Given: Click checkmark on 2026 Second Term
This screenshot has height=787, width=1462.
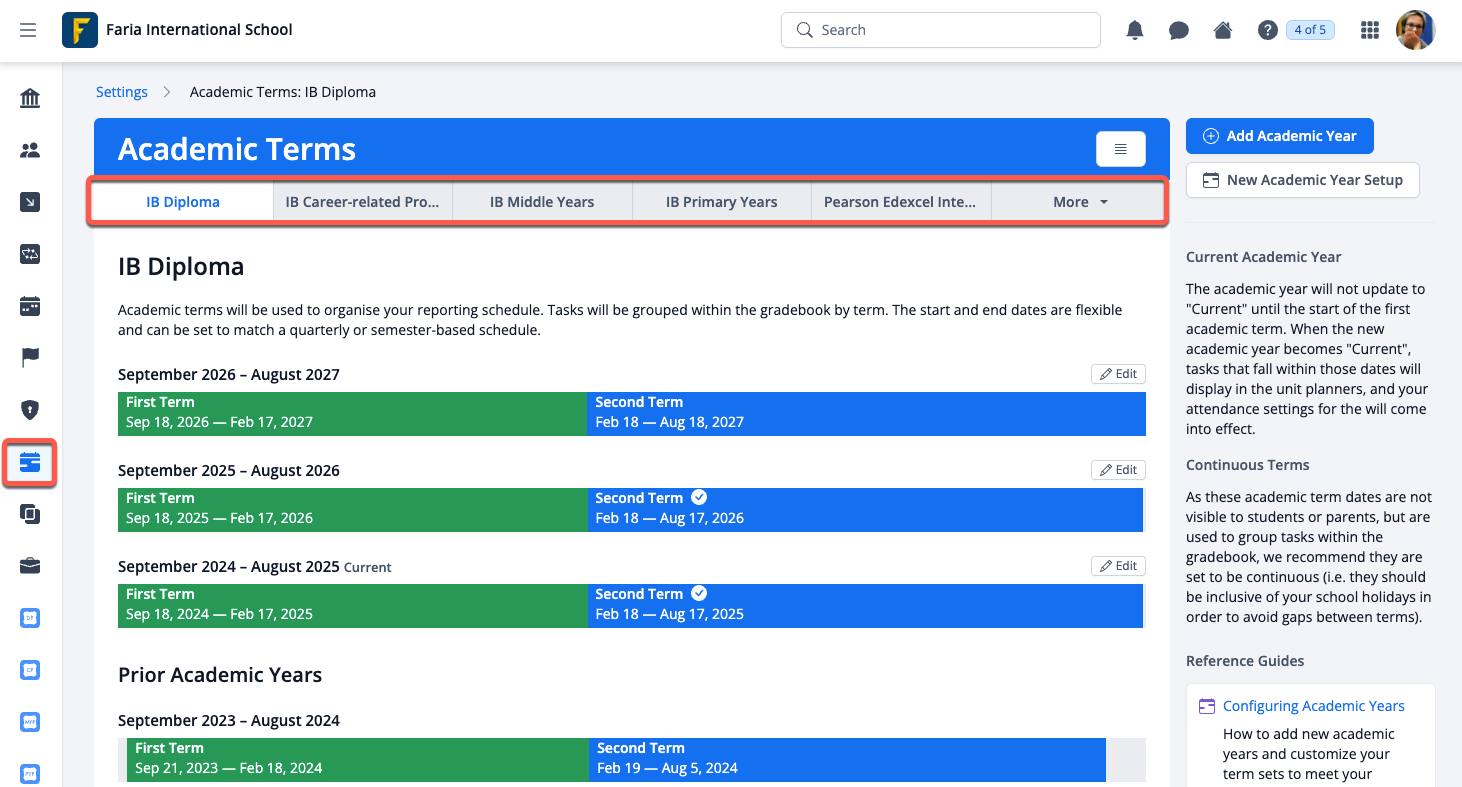Looking at the screenshot, I should pos(700,497).
